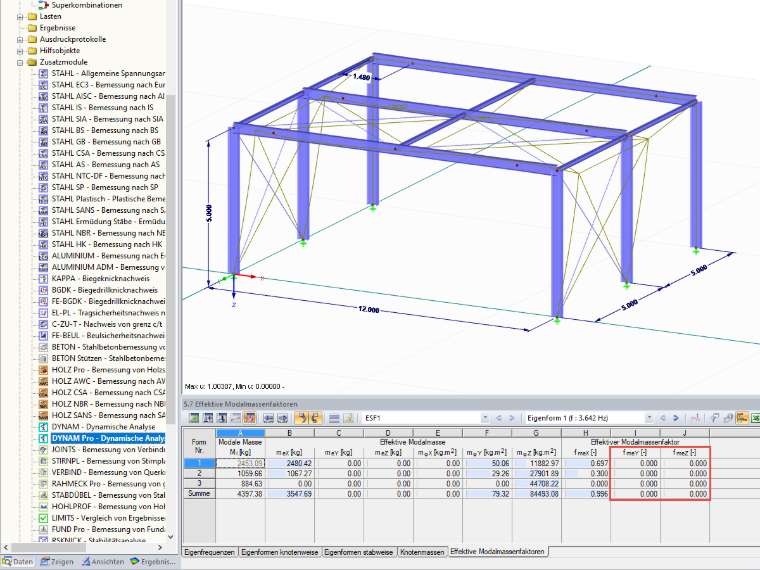Click first table toolbar icon left of ESF1
The image size is (760, 570).
[x=194, y=418]
